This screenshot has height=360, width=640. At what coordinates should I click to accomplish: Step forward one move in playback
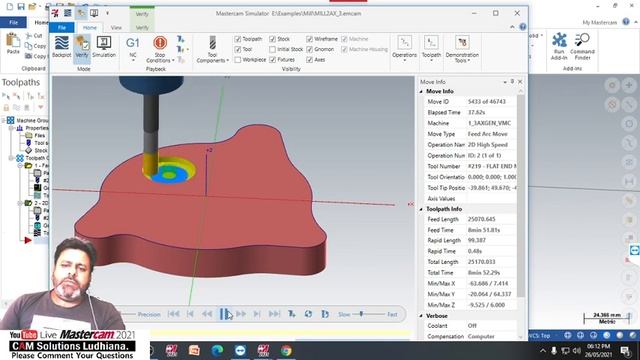(x=257, y=314)
